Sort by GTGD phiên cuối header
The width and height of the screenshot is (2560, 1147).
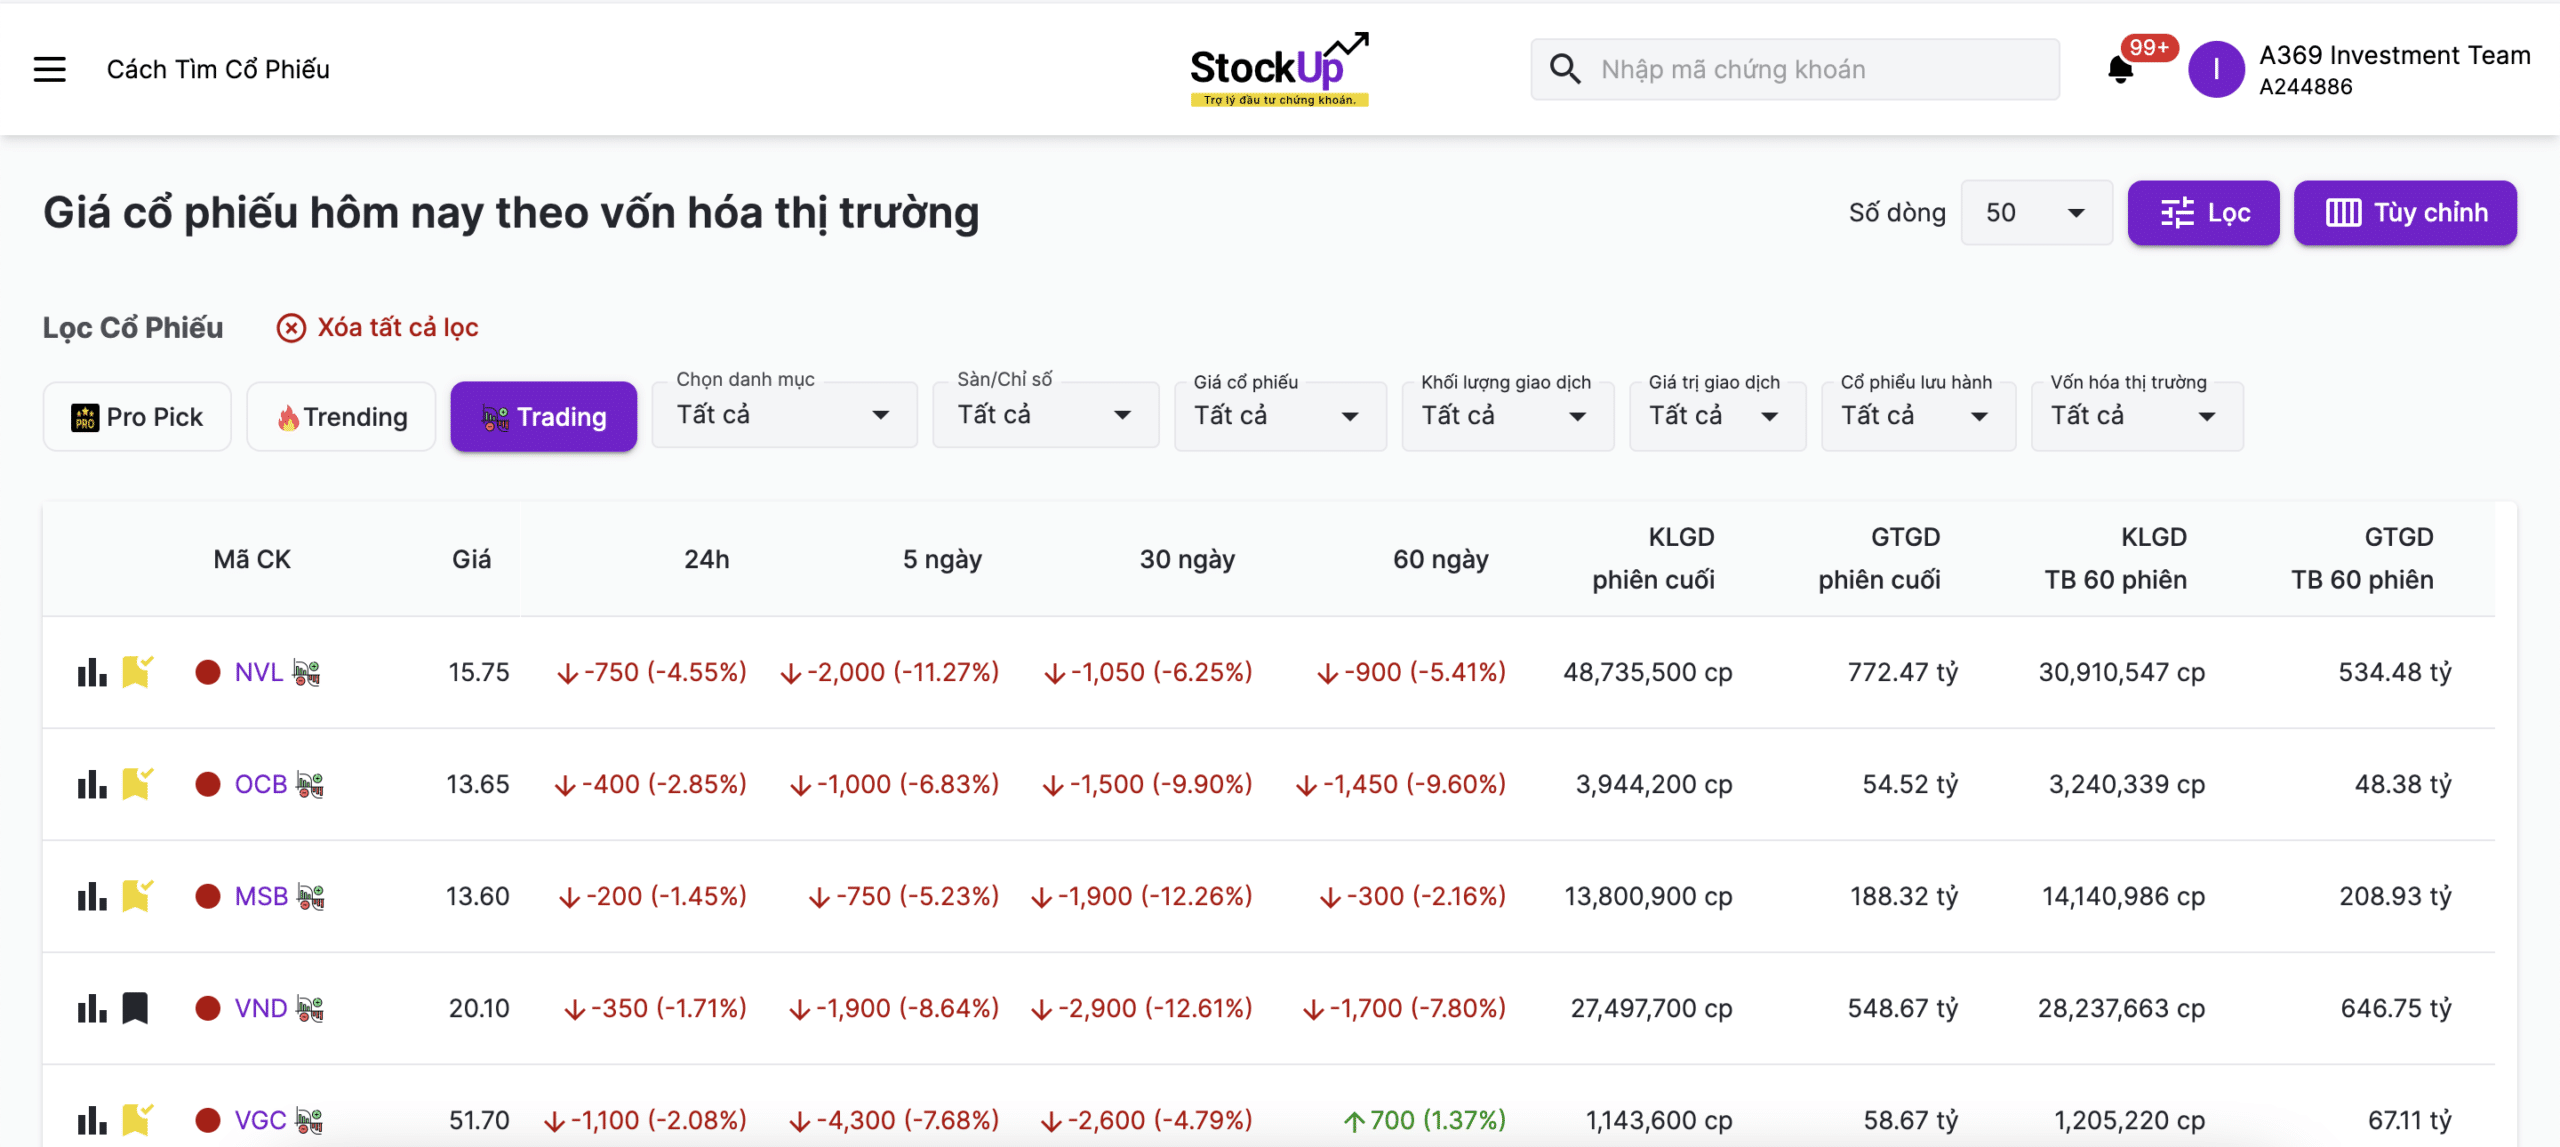1879,558
